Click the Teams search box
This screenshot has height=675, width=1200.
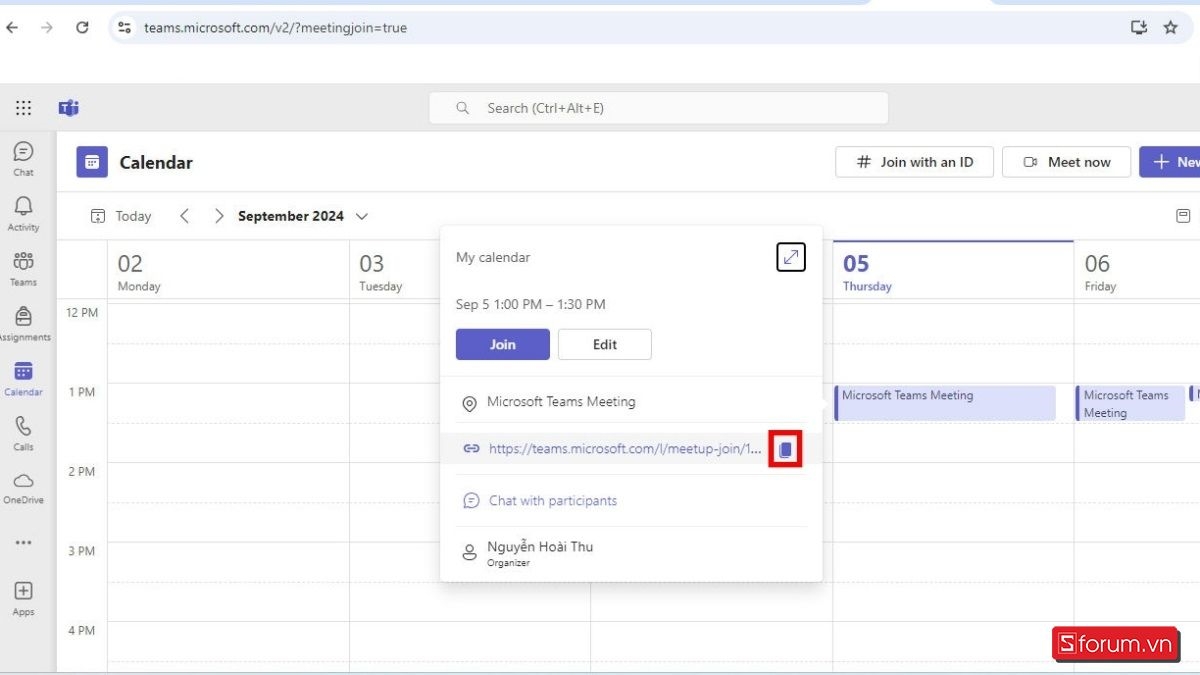pyautogui.click(x=659, y=108)
